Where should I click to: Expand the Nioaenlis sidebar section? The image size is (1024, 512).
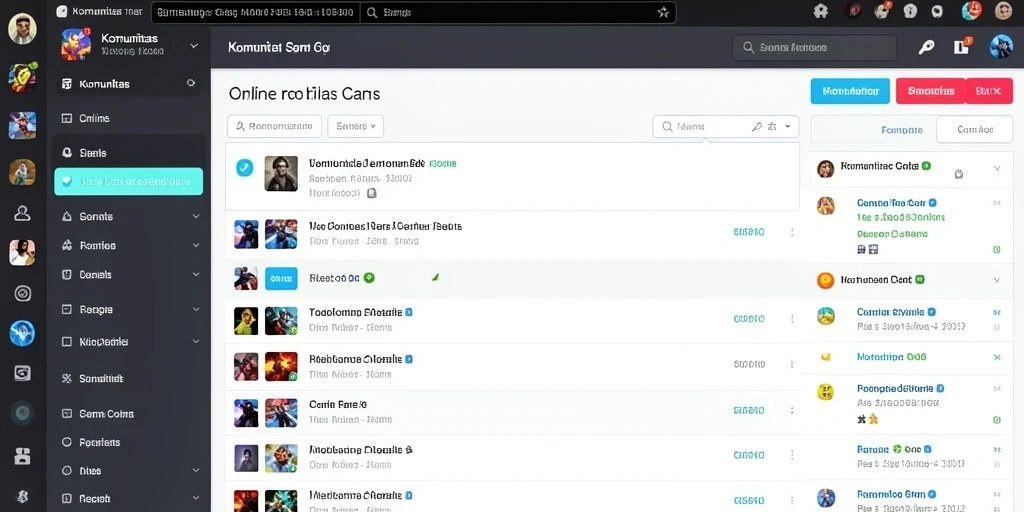(196, 342)
